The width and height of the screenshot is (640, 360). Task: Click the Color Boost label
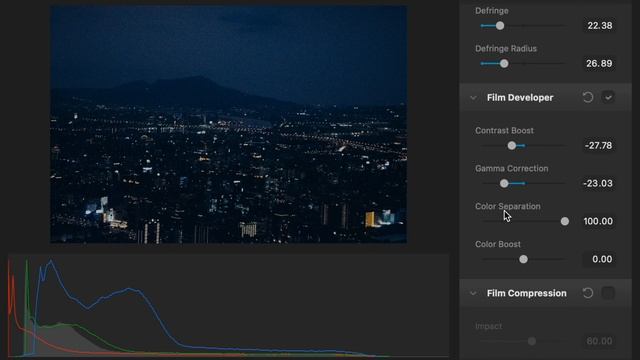(x=498, y=244)
